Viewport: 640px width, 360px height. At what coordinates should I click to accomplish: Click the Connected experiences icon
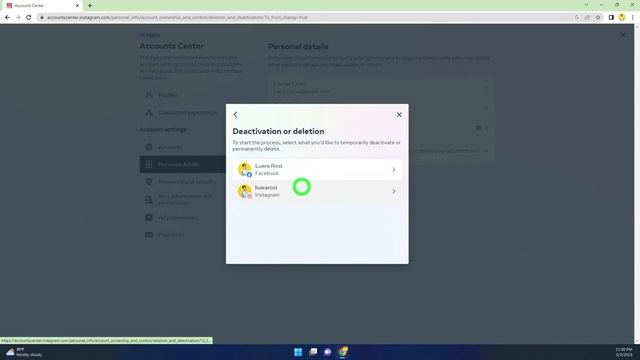[x=149, y=113]
